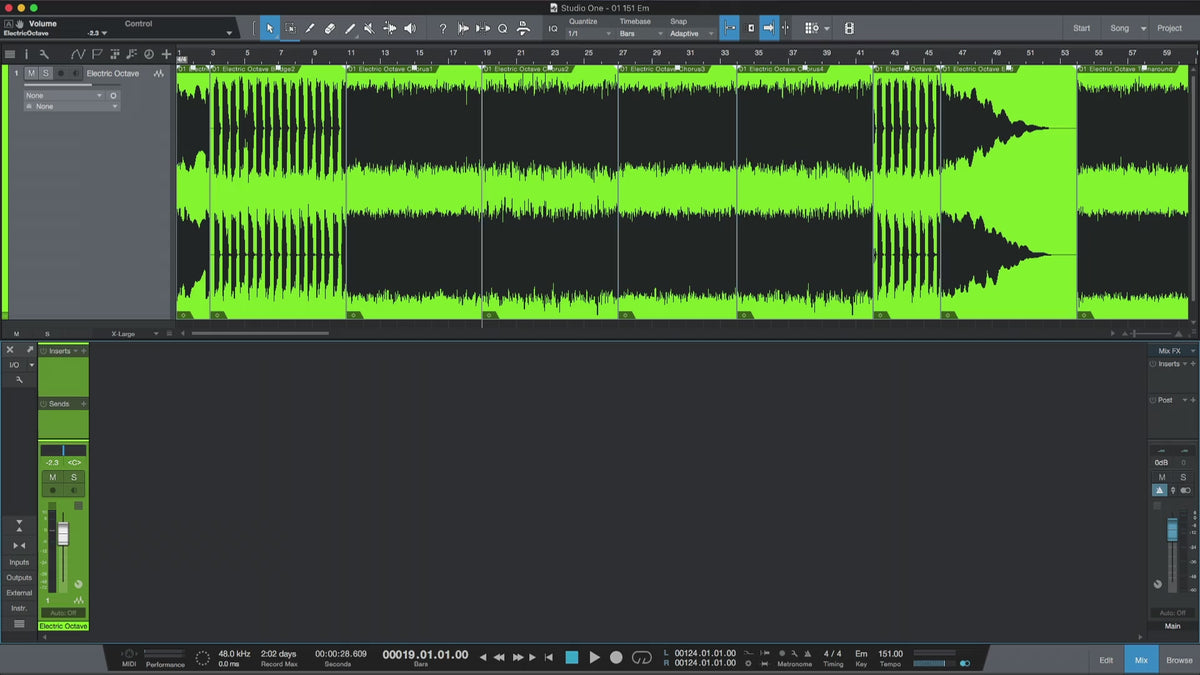The height and width of the screenshot is (675, 1200).
Task: Select the Arrow tool in the toolbar
Action: coord(269,29)
